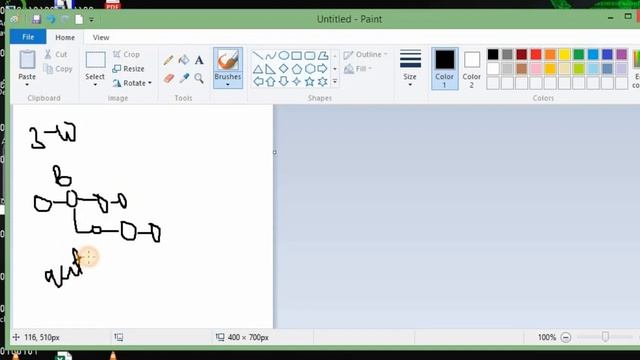Pick the green color swatch
640x360 pixels.
click(579, 54)
